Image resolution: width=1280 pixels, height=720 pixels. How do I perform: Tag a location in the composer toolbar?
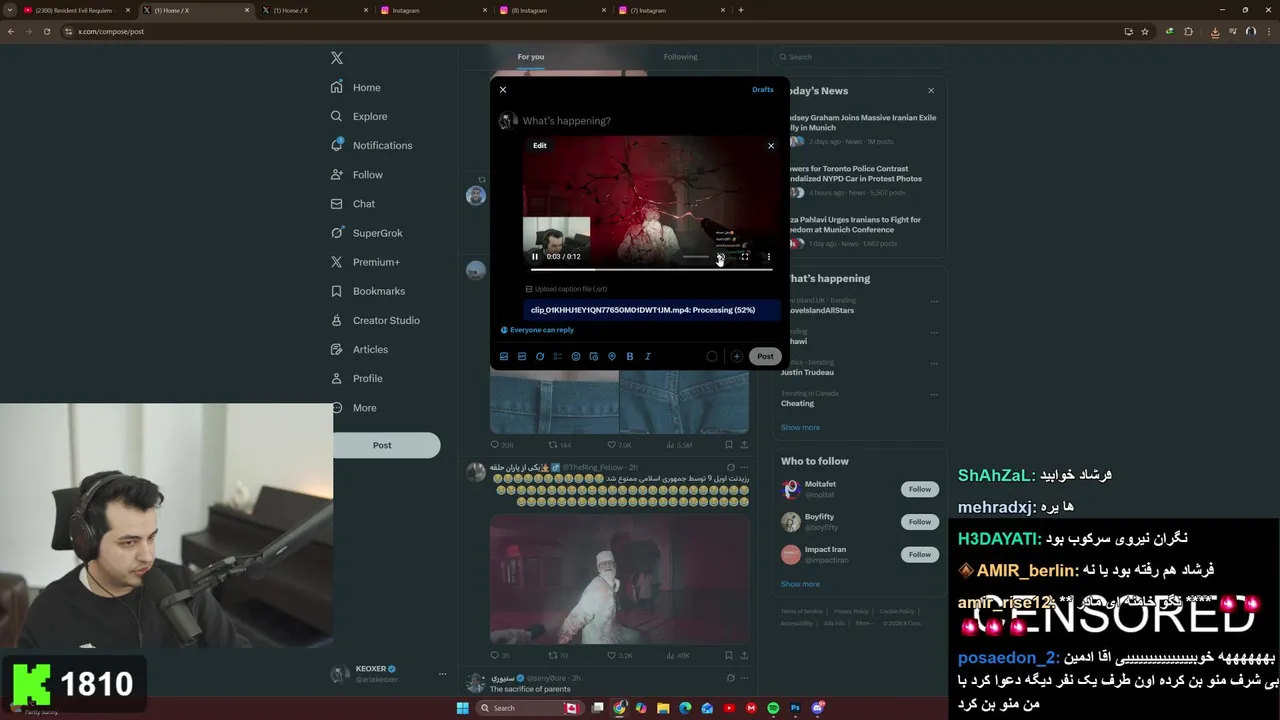click(612, 356)
